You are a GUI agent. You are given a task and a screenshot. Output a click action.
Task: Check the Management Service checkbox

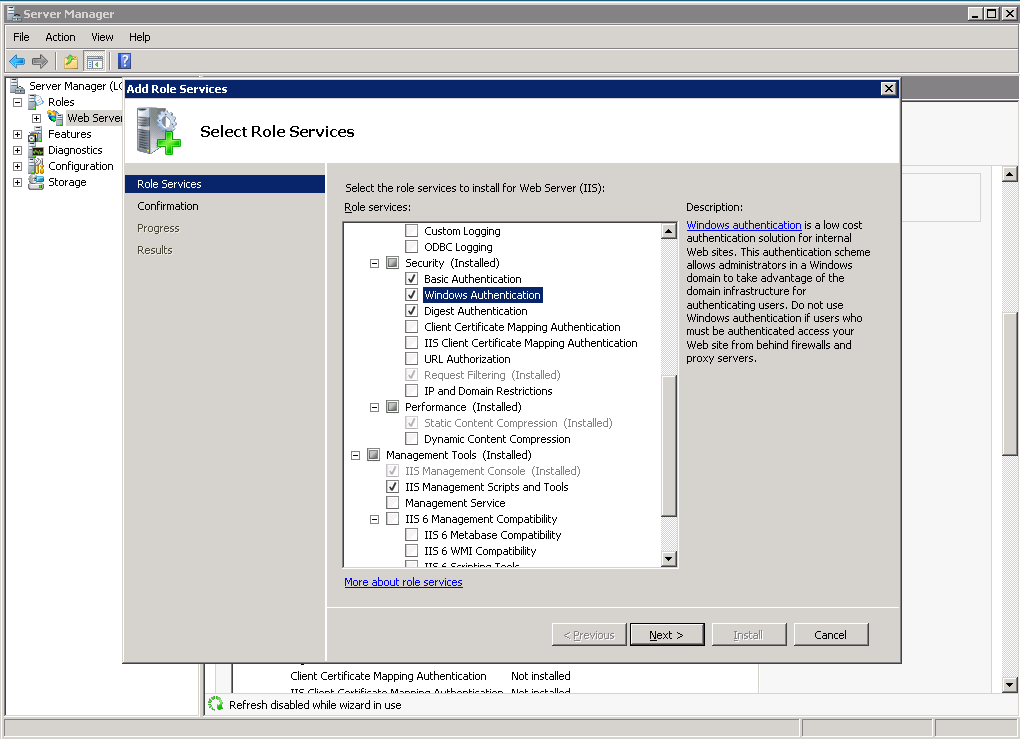pyautogui.click(x=392, y=503)
